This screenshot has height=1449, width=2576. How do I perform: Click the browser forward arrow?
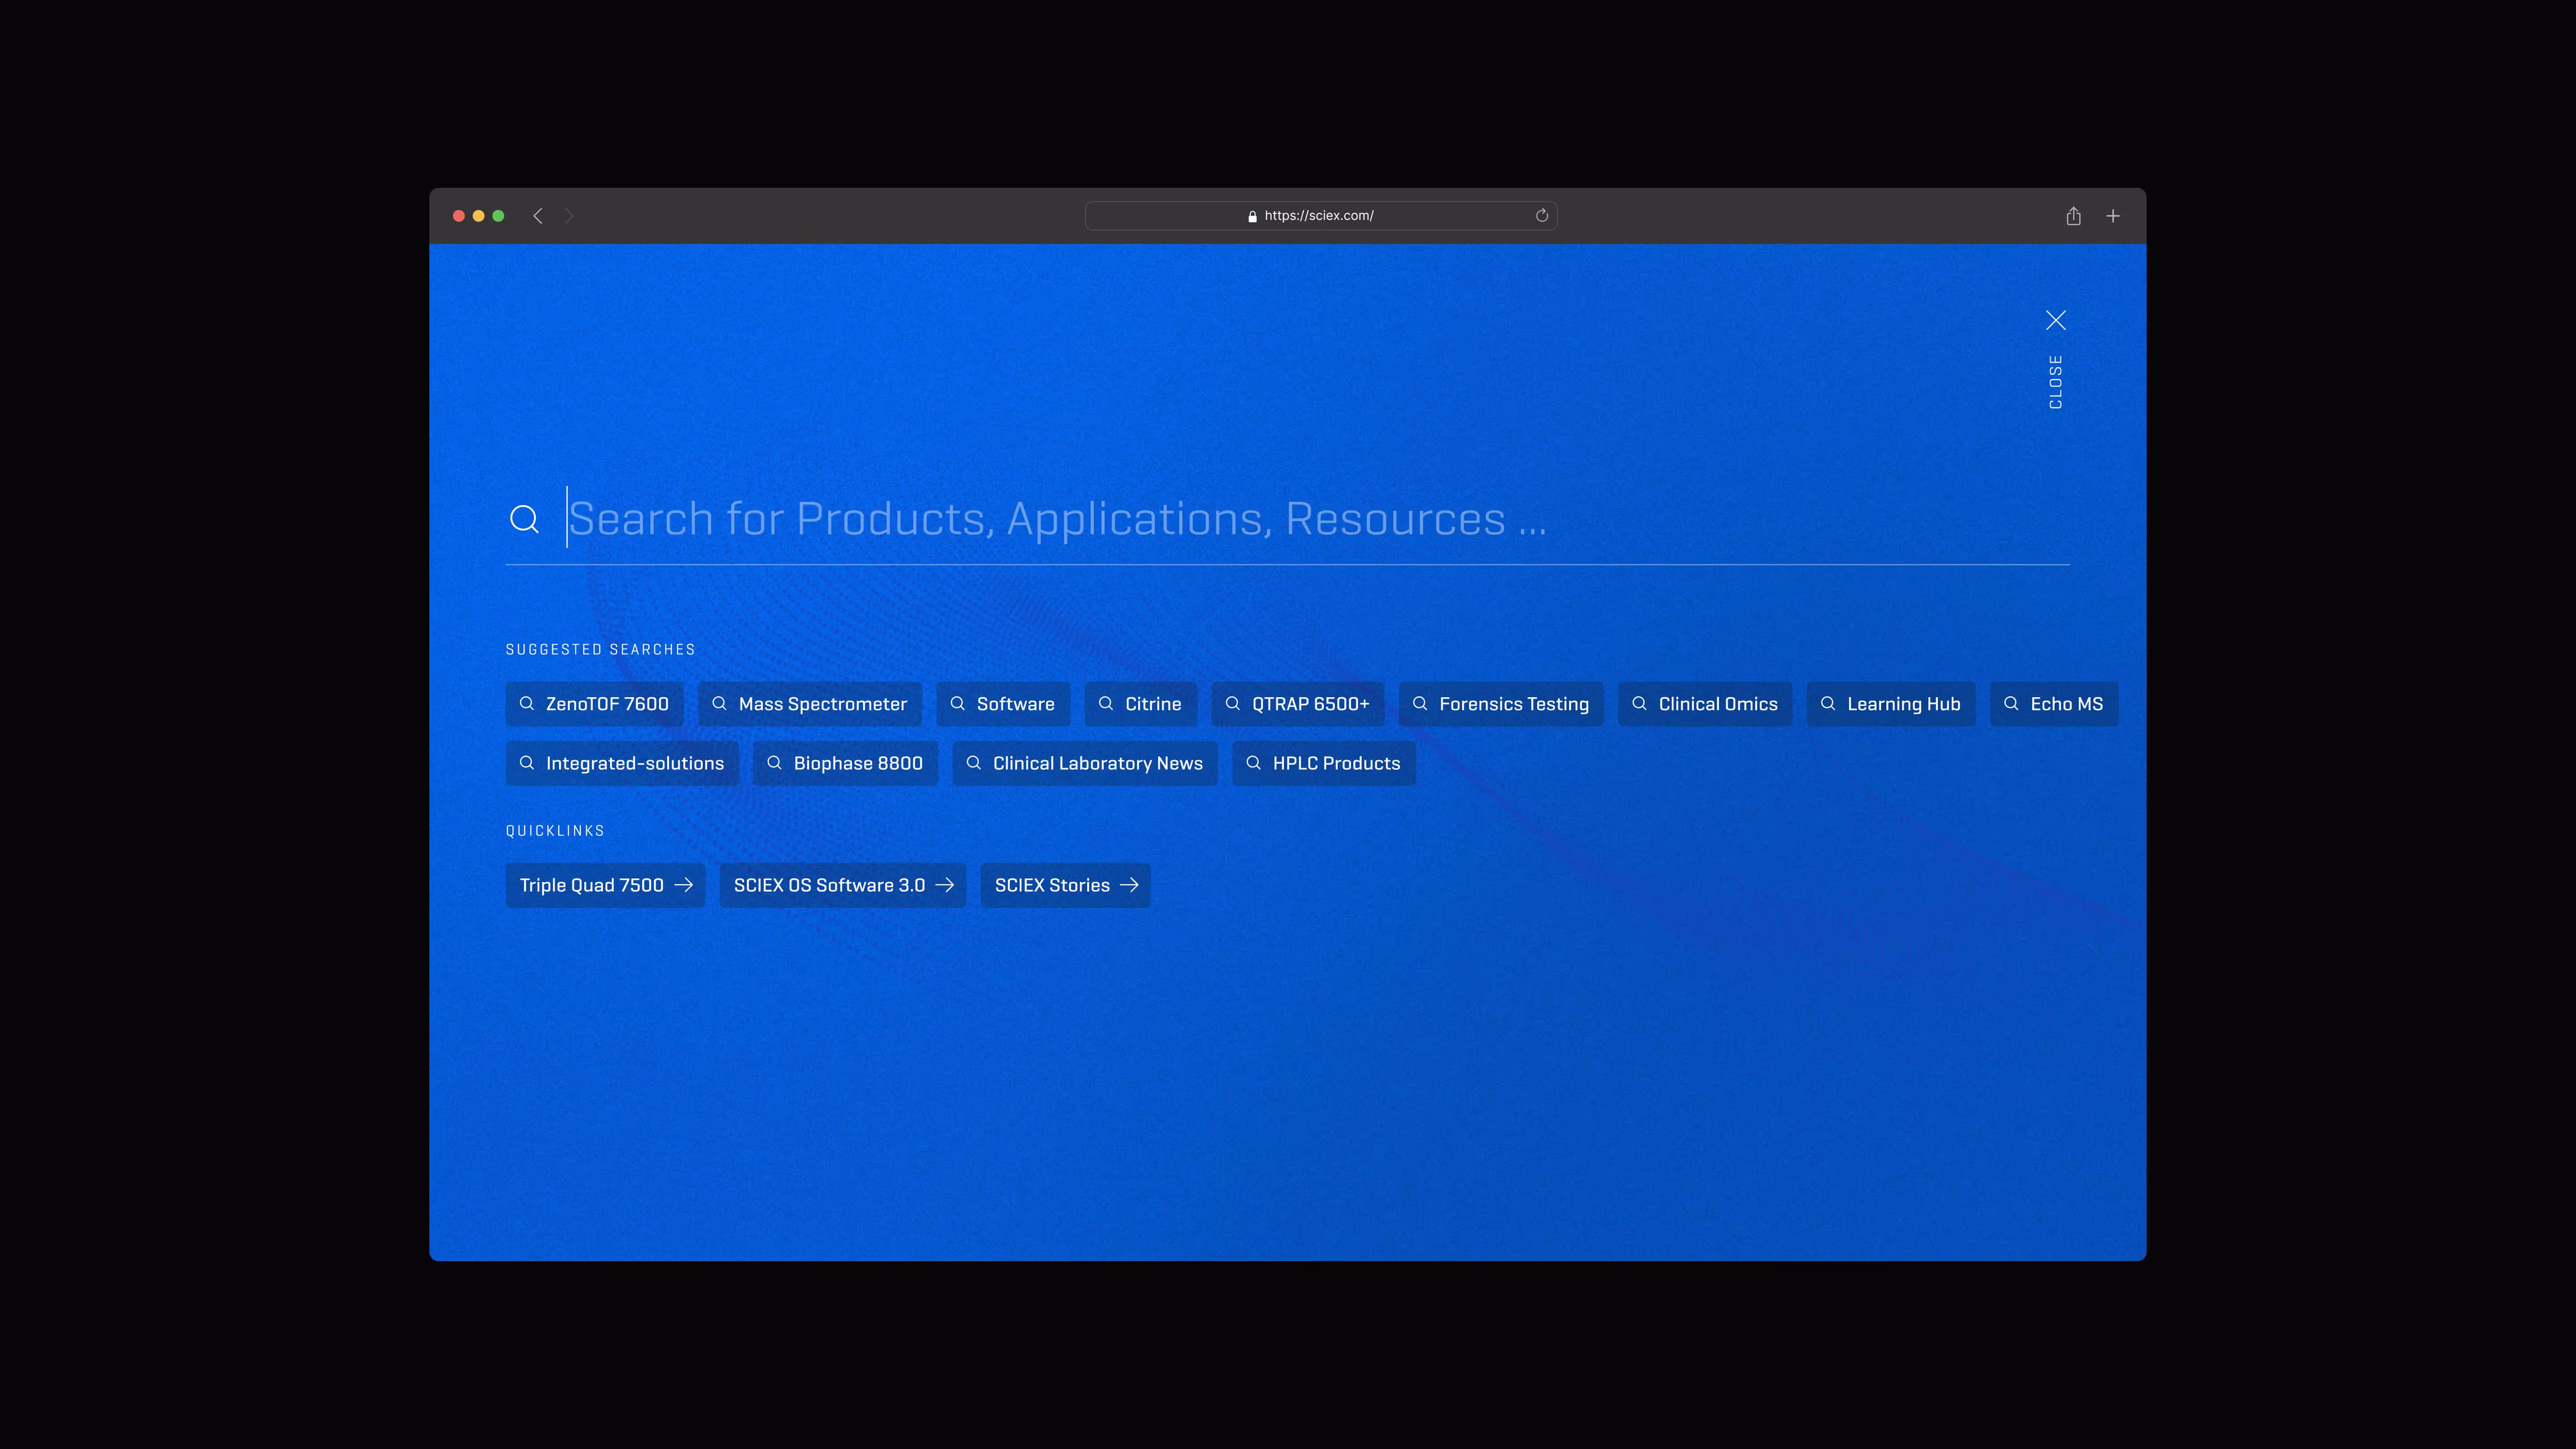point(568,216)
